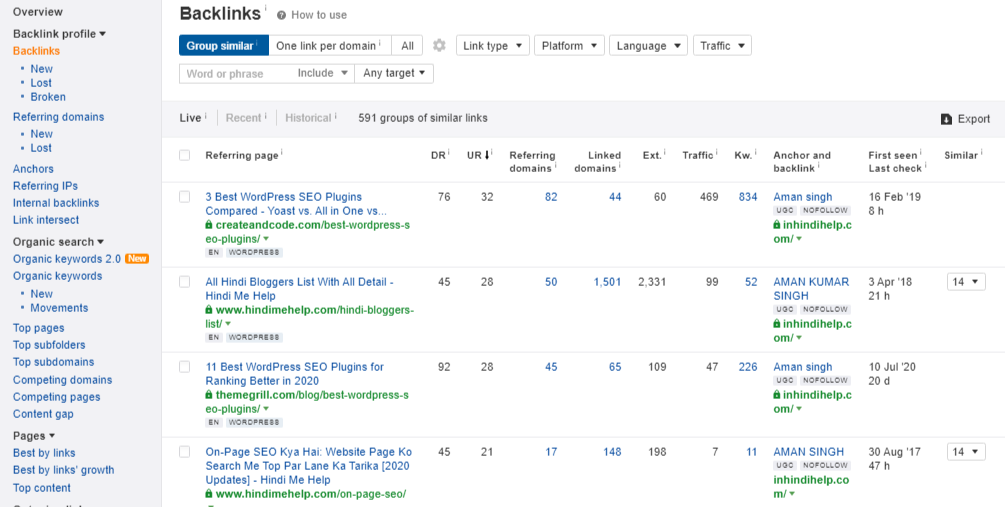Open the Traffic filter dropdown

[722, 46]
